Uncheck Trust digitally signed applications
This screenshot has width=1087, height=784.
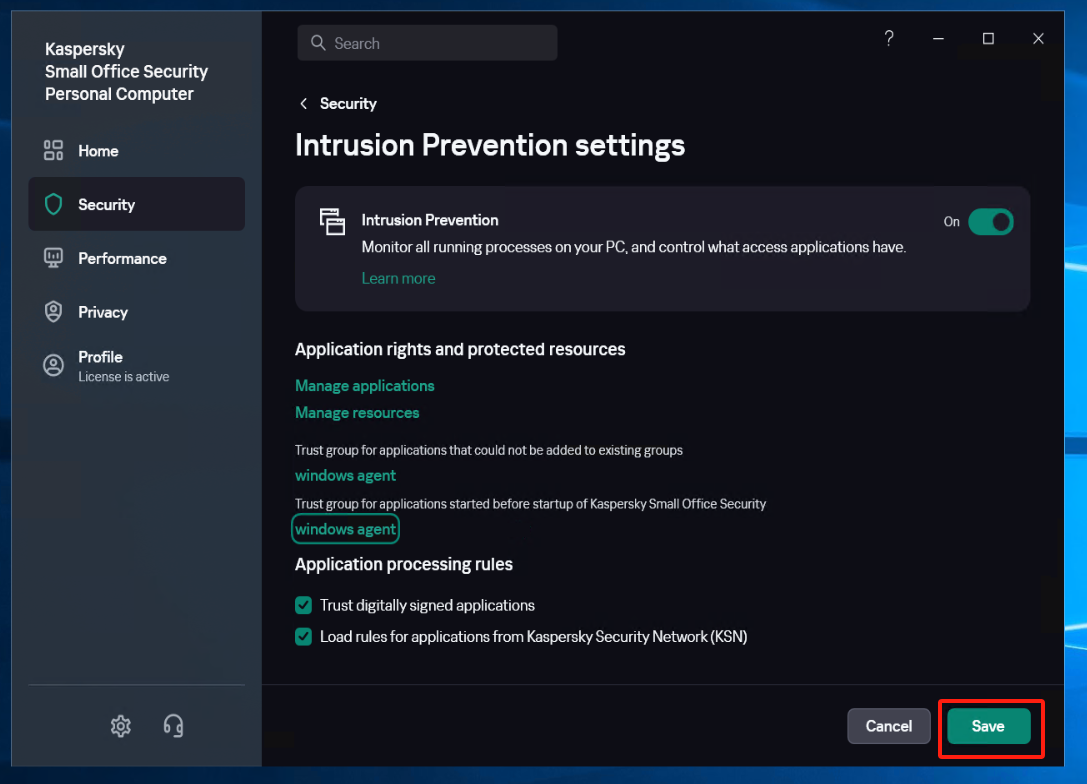(x=303, y=605)
